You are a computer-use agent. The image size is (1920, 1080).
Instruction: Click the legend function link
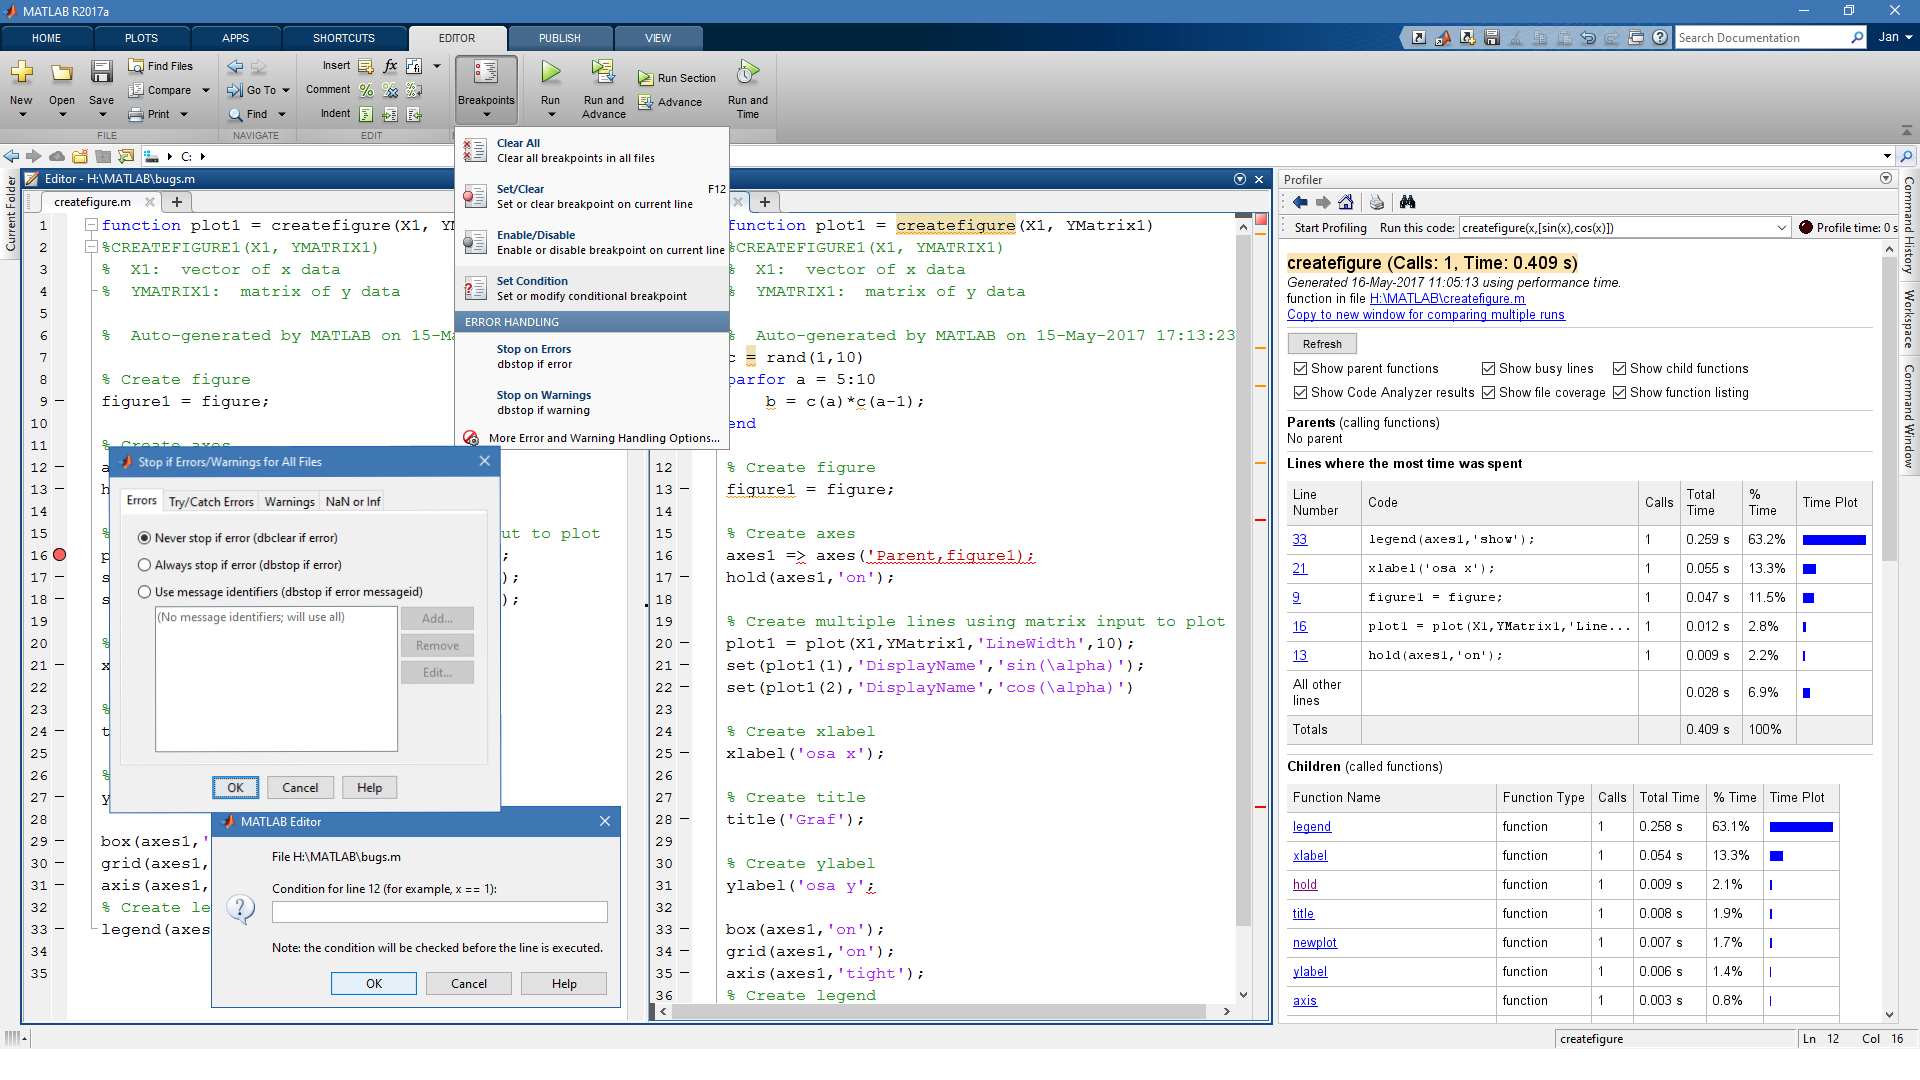(x=1311, y=827)
